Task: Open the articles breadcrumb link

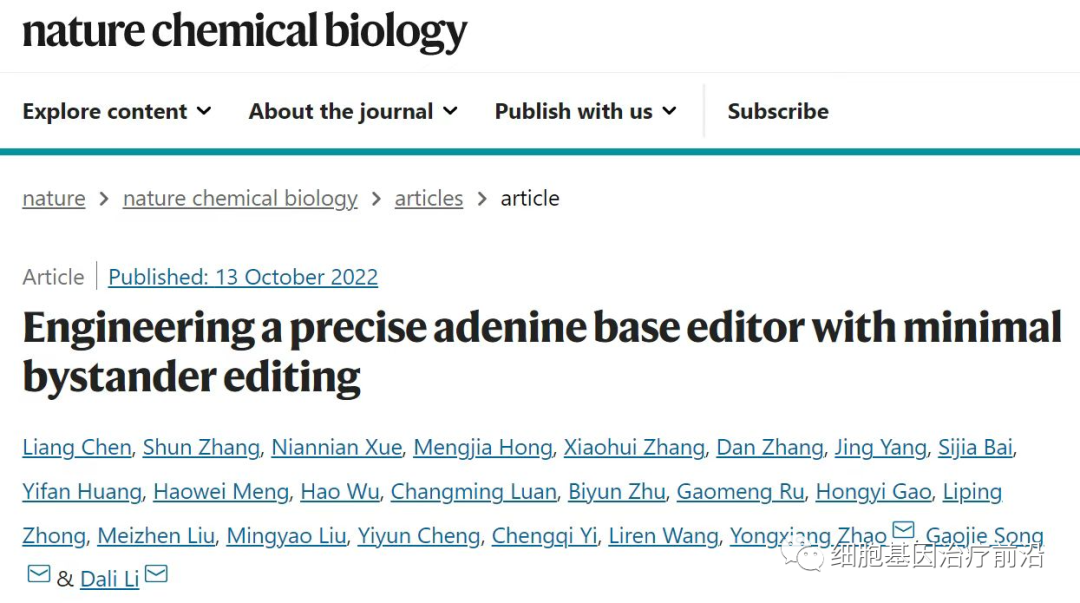Action: tap(429, 198)
